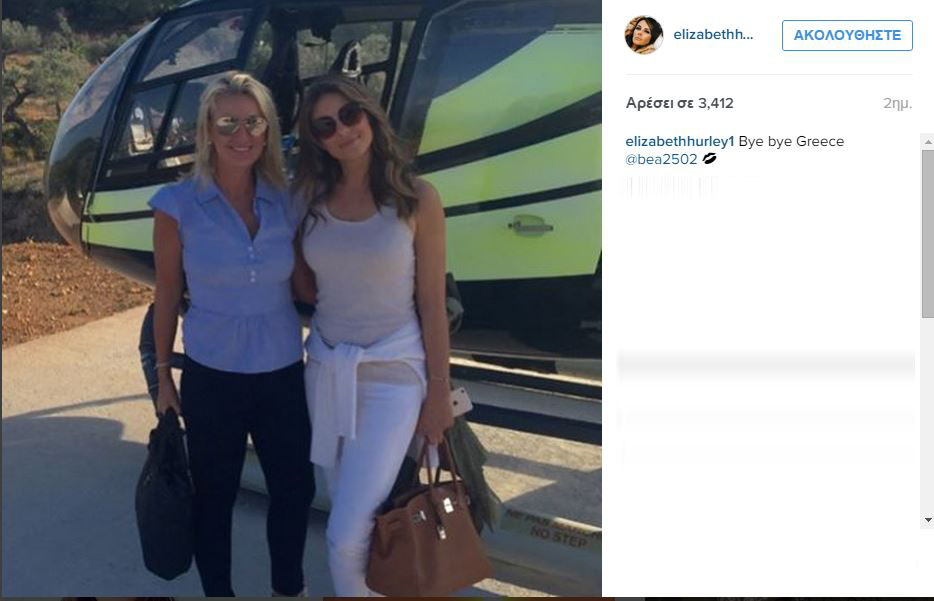Click the black tote bag in photo
Viewport: 934px width, 601px height.
point(165,496)
